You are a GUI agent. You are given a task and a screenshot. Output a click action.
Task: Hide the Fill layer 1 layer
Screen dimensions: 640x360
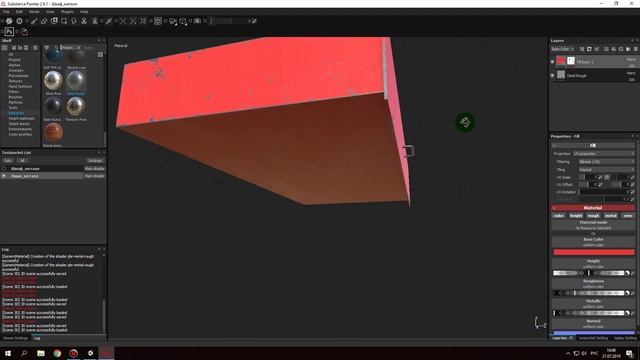(x=553, y=62)
